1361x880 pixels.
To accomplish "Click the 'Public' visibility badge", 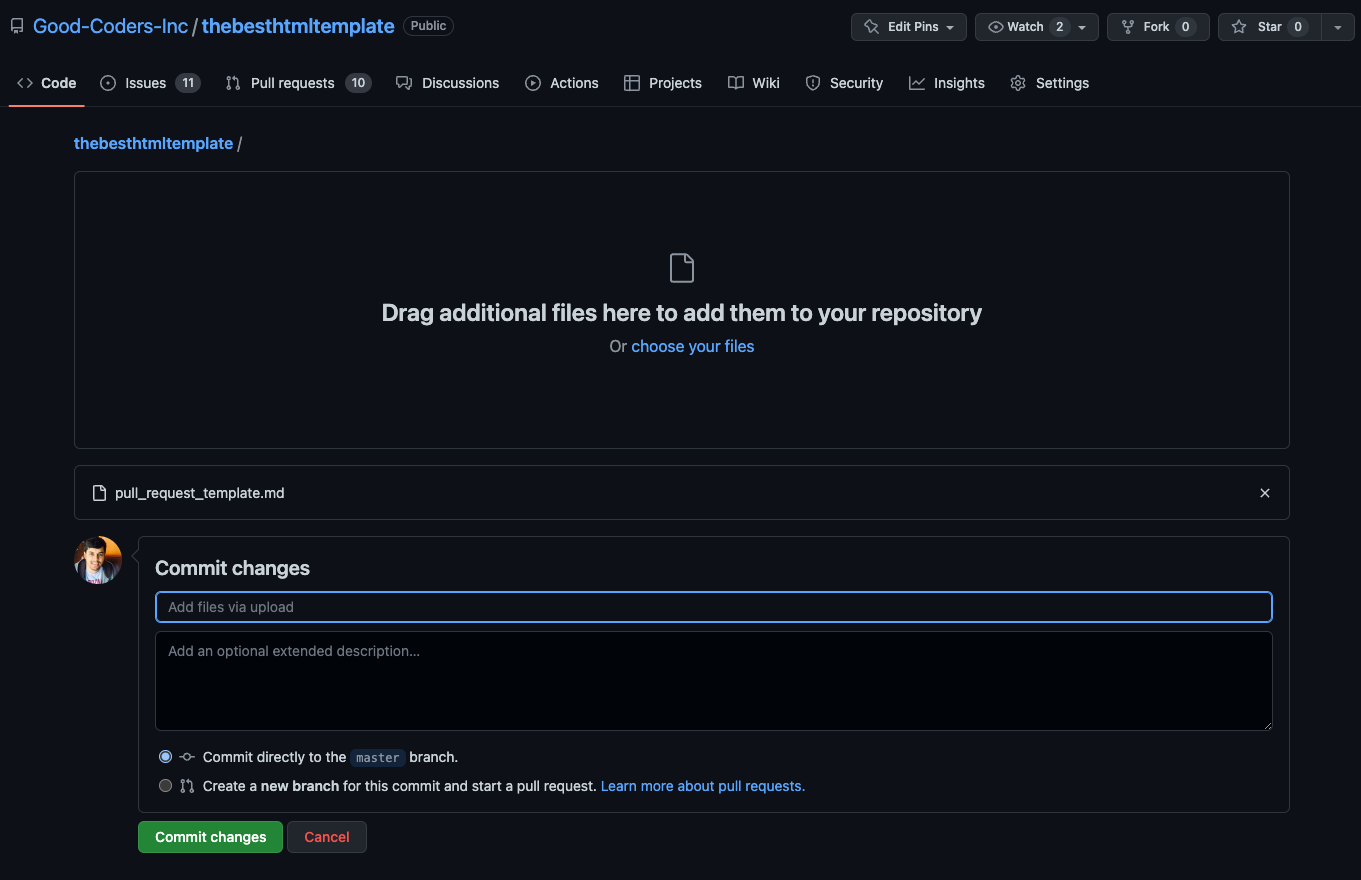I will (x=428, y=26).
